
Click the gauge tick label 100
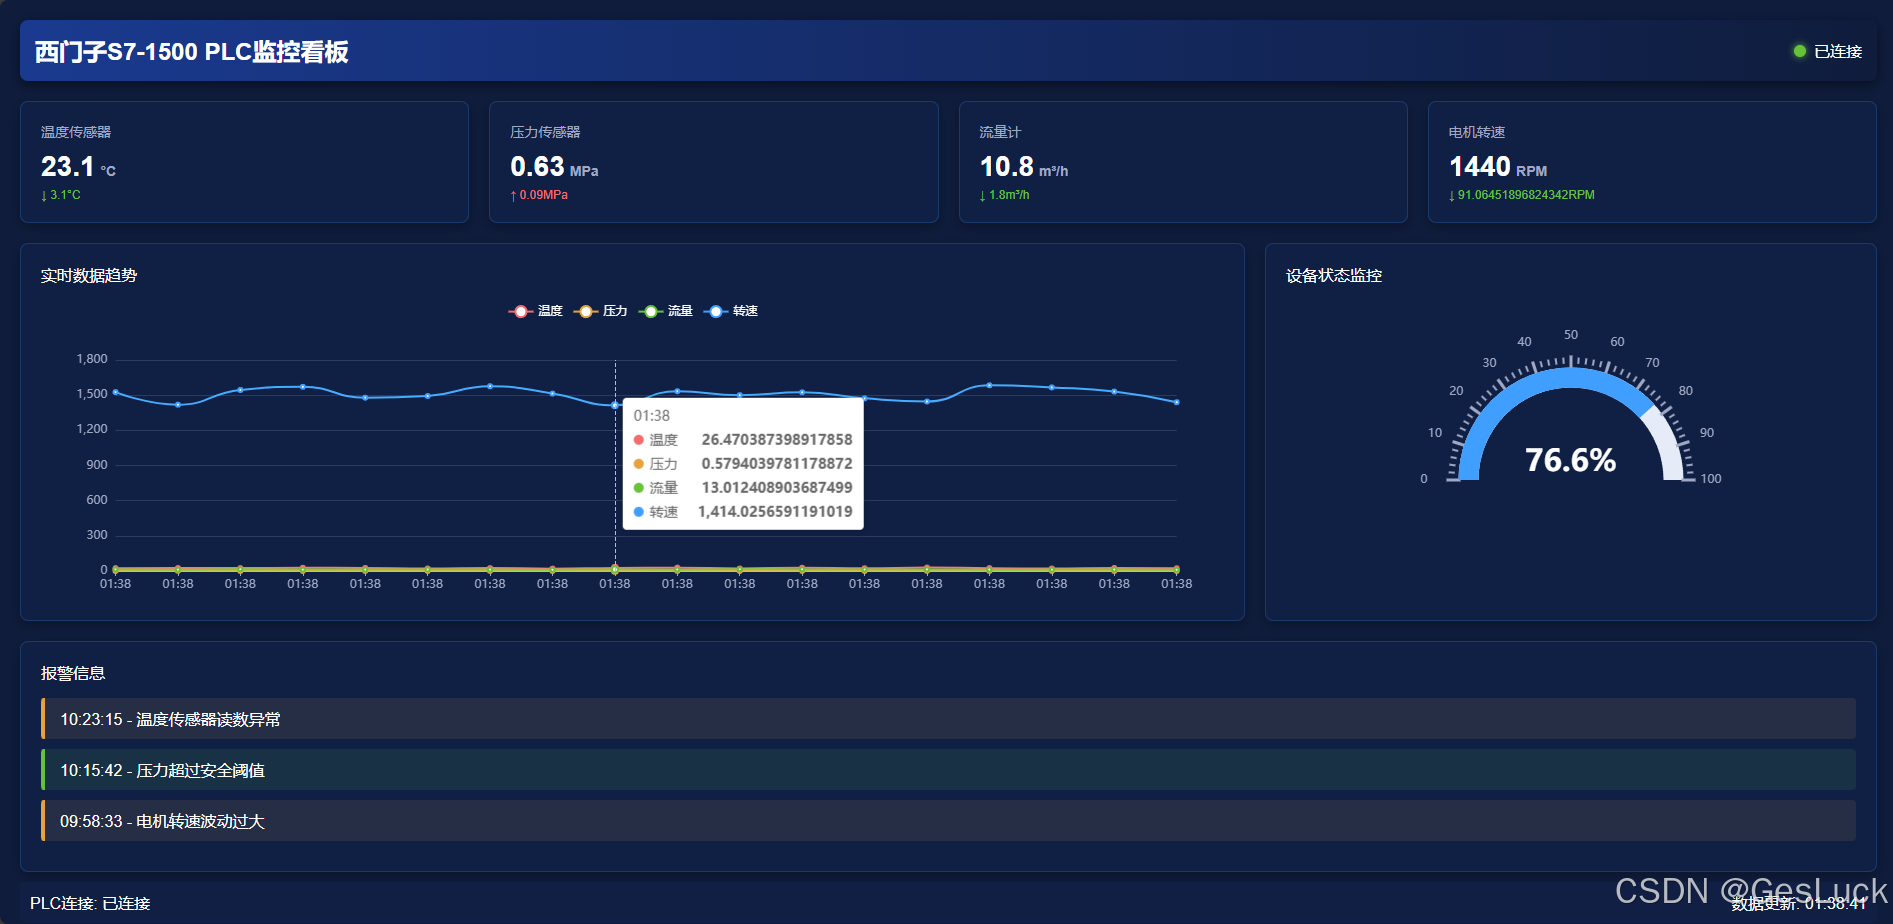pos(1711,479)
